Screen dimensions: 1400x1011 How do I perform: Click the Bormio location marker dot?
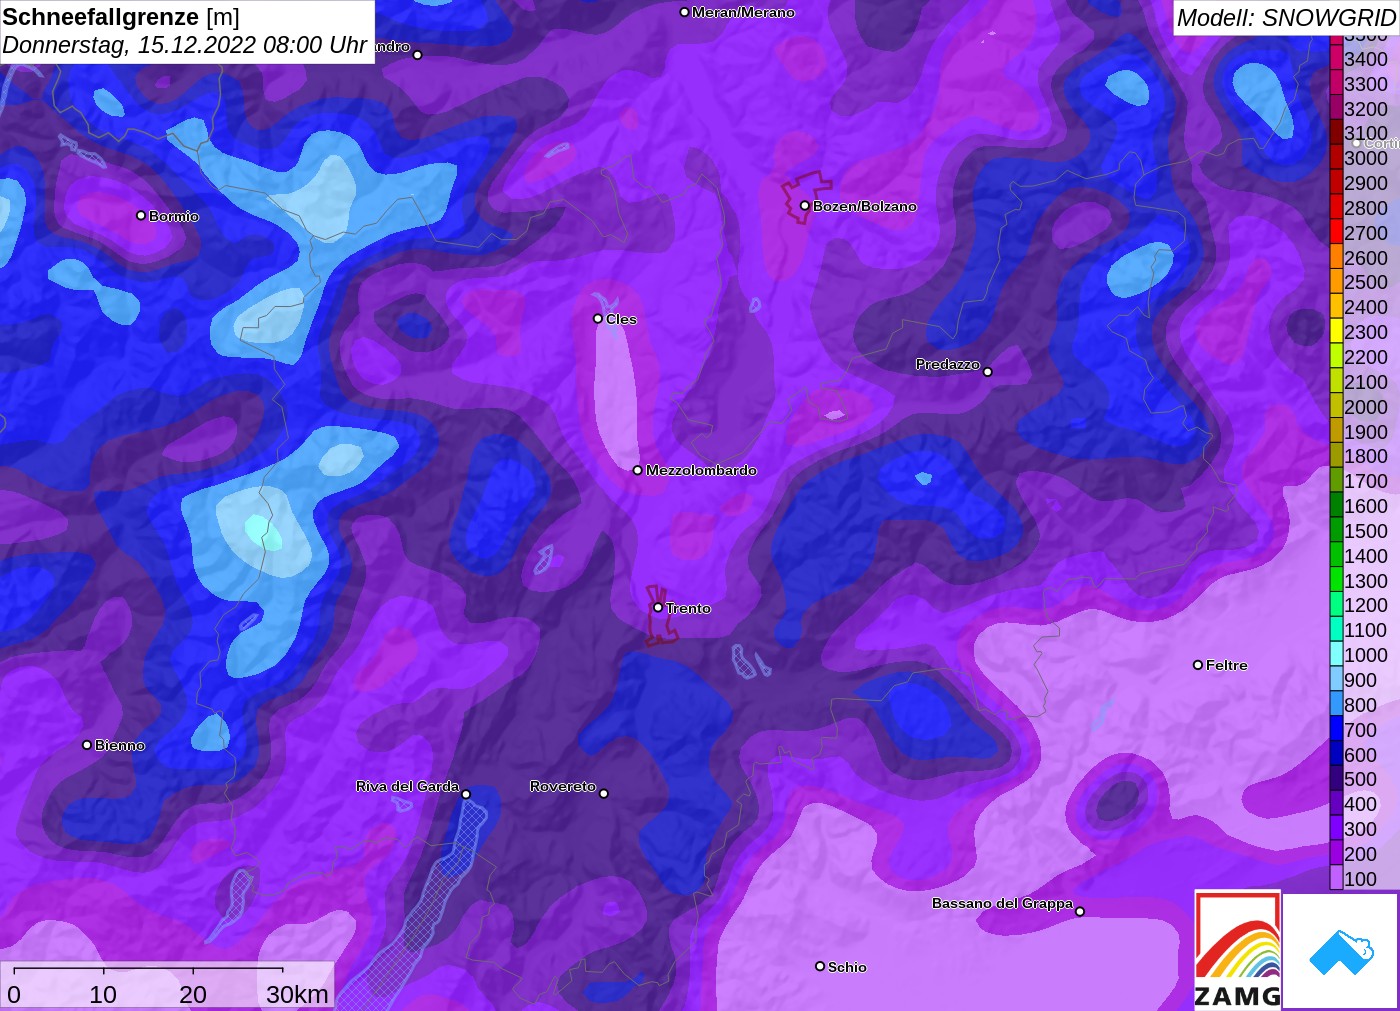[x=141, y=215]
